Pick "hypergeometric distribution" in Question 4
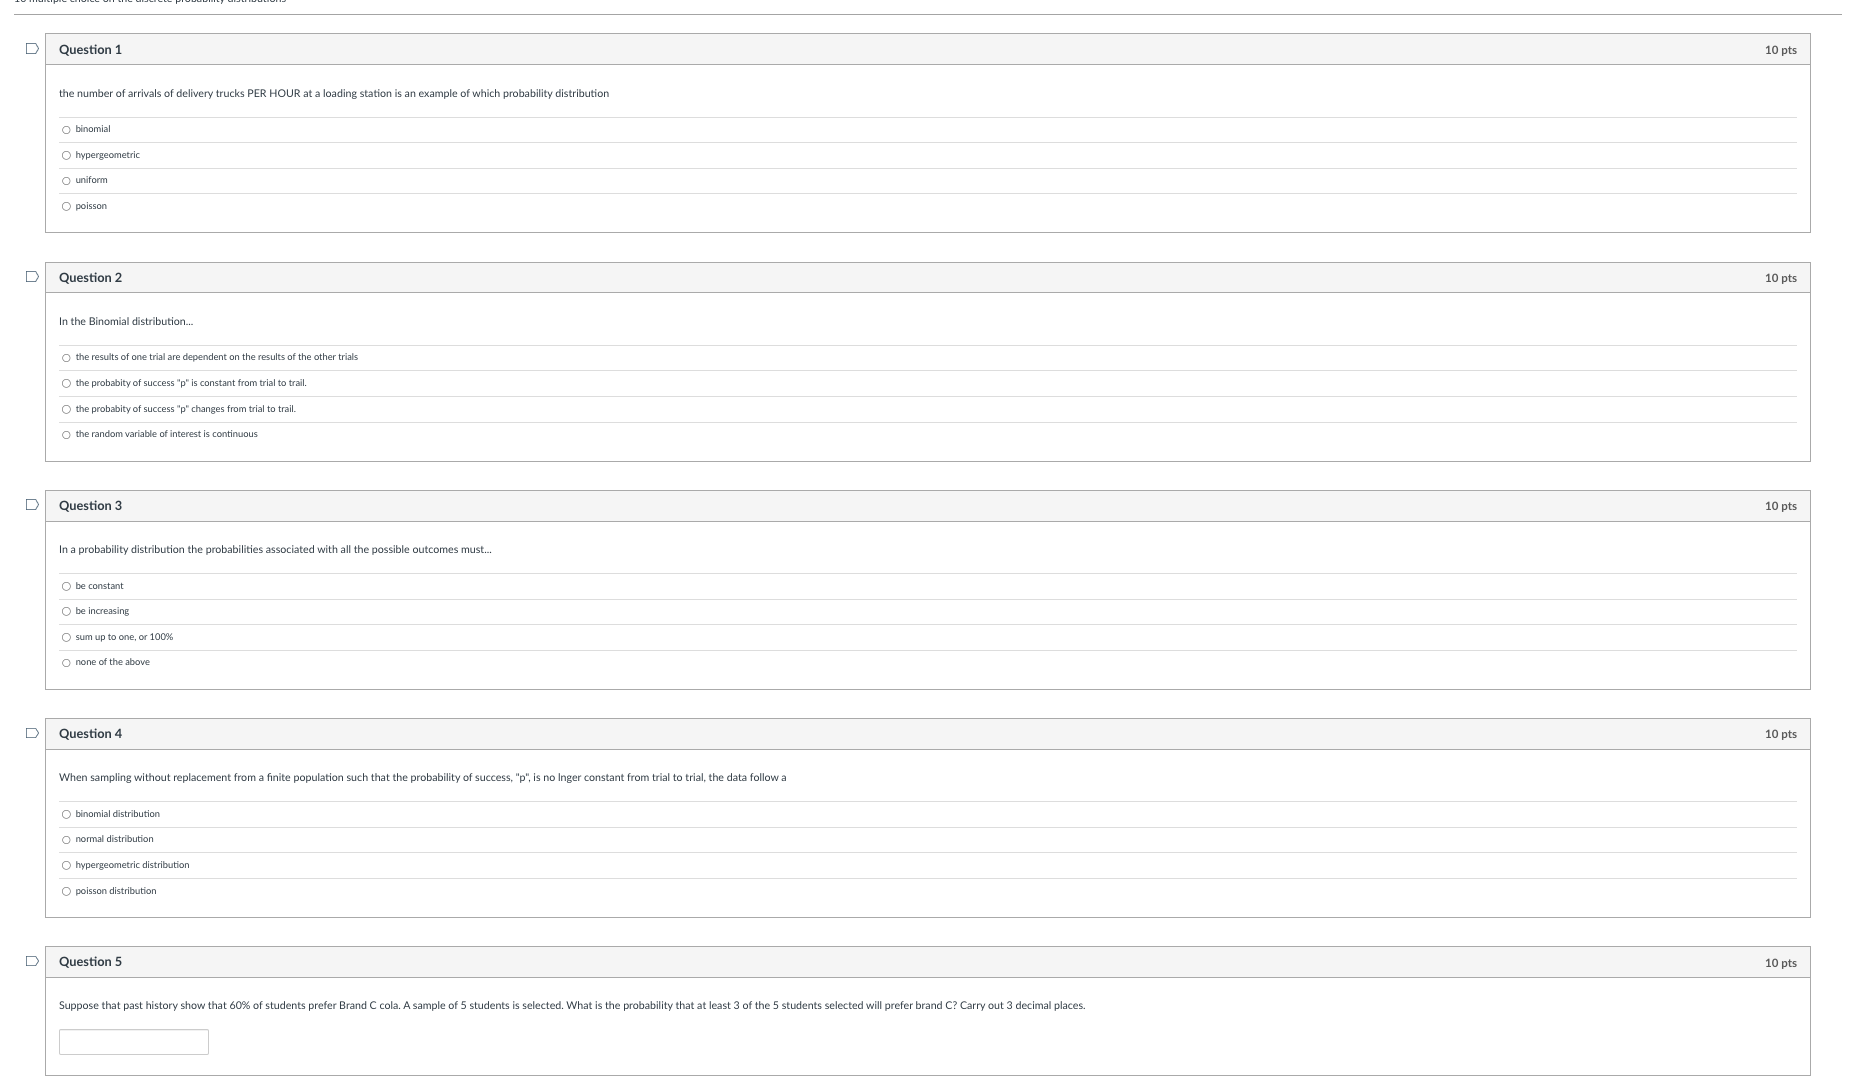Viewport: 1856px width, 1082px height. click(x=66, y=865)
